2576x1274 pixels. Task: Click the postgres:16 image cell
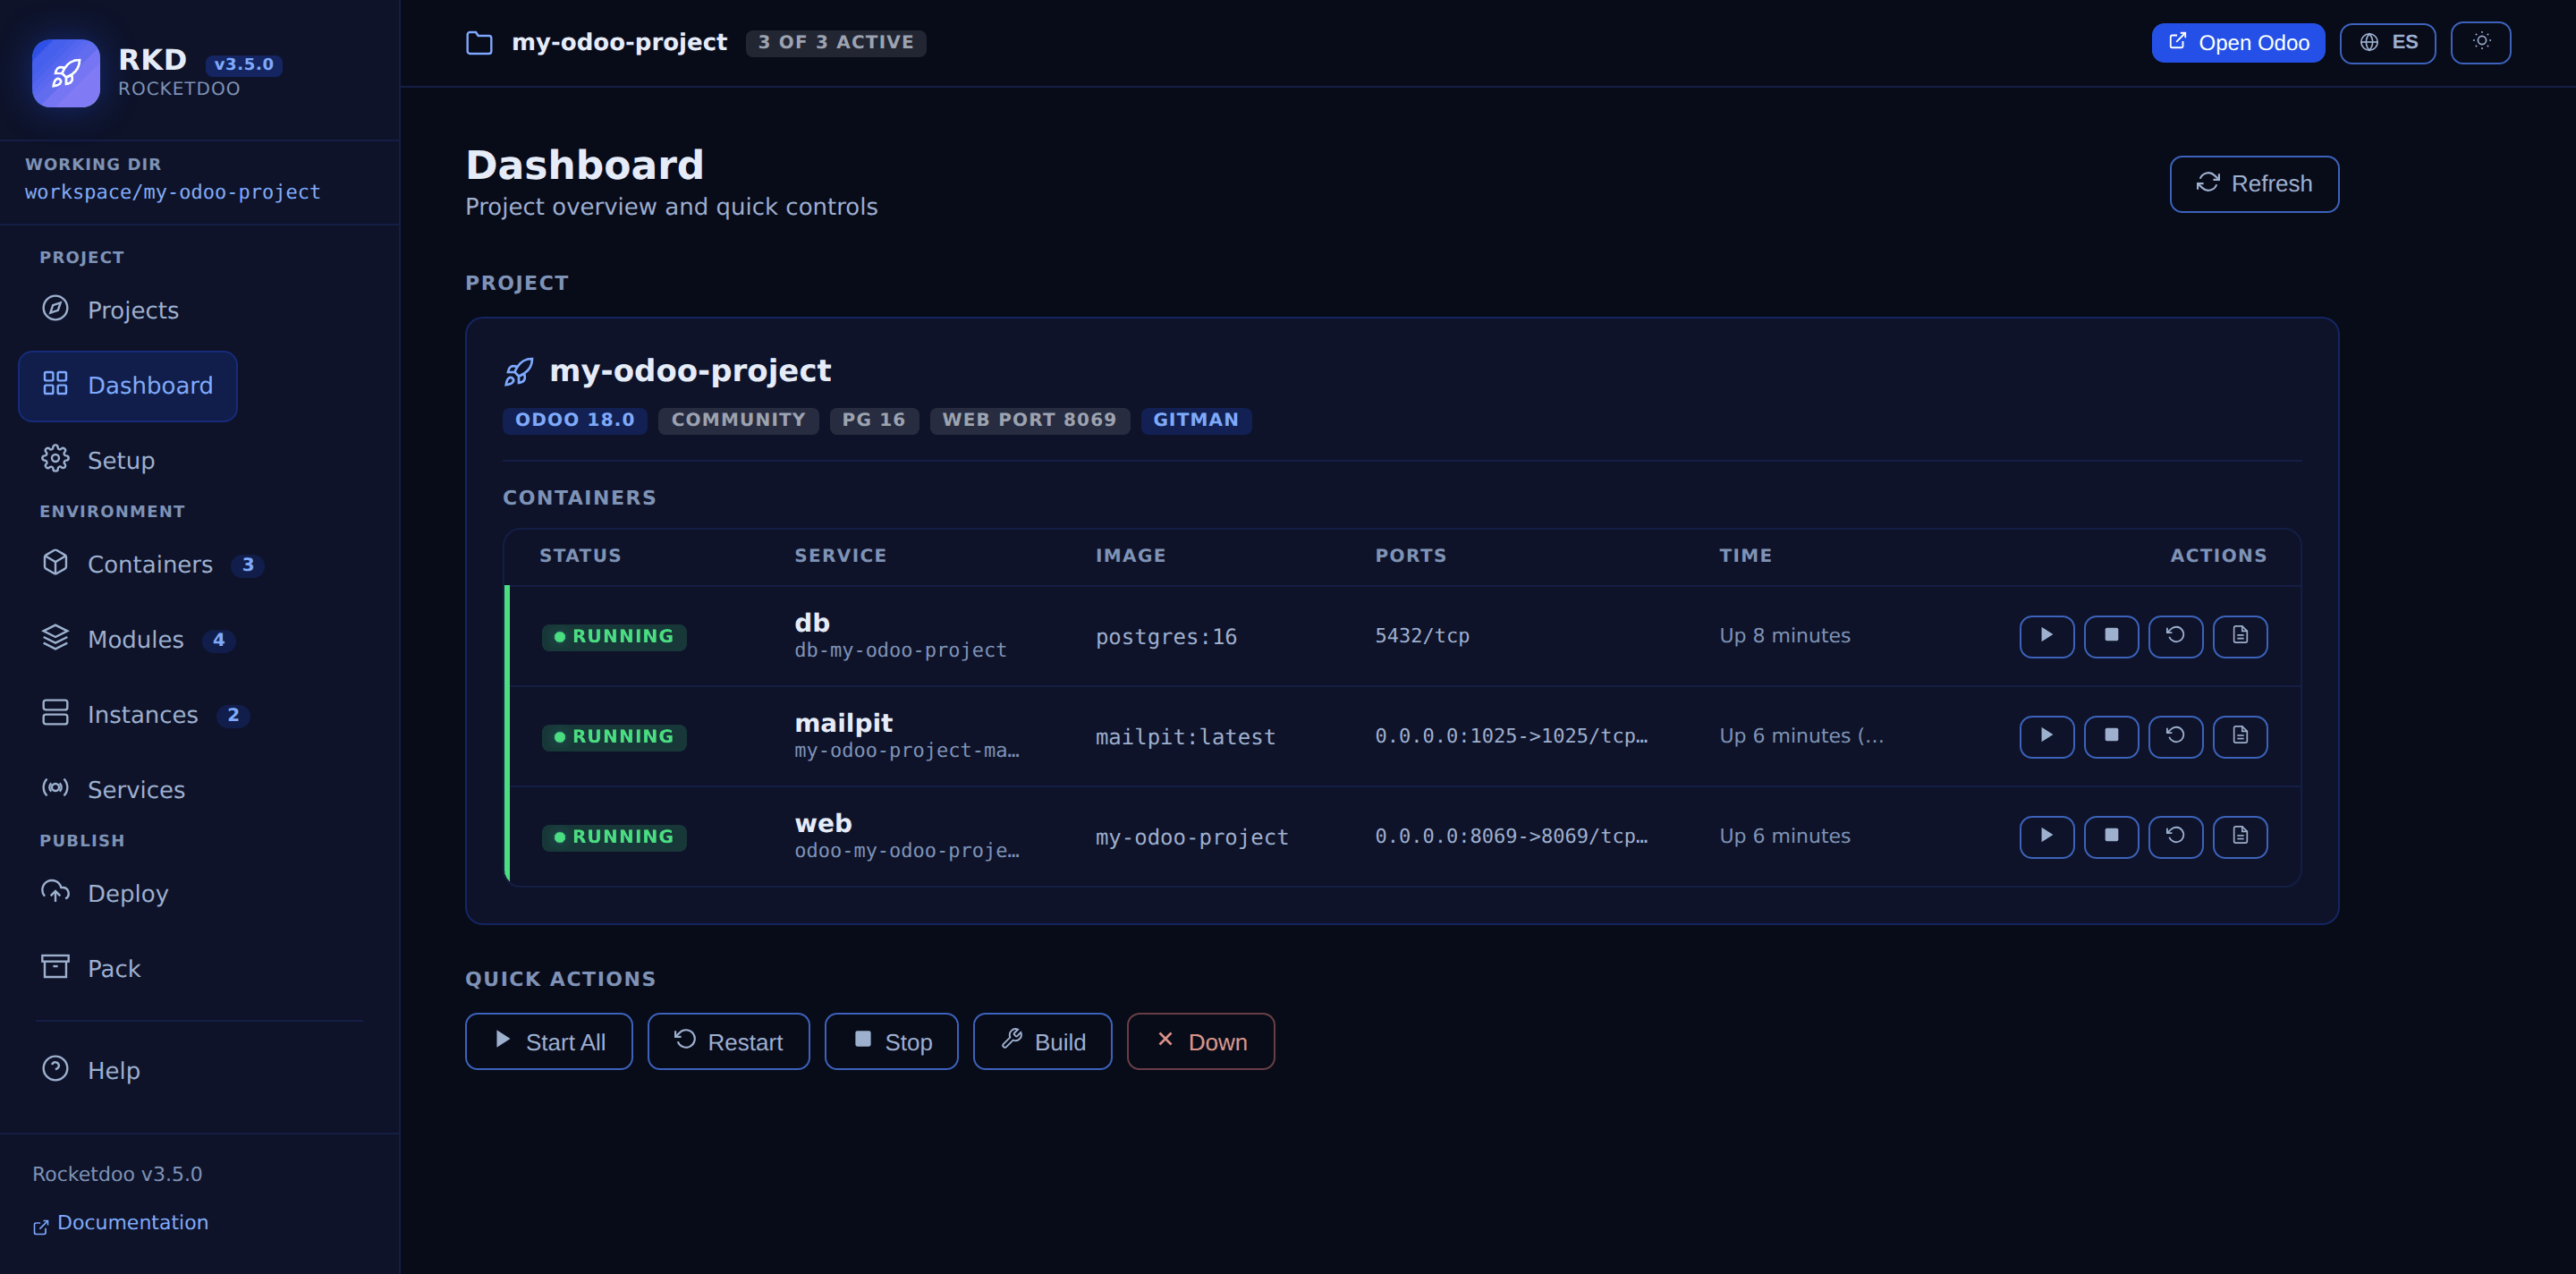tap(1165, 637)
